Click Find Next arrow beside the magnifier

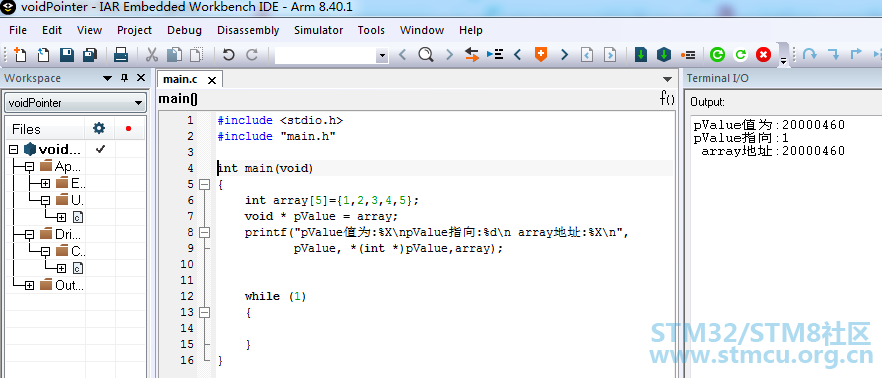click(x=449, y=55)
